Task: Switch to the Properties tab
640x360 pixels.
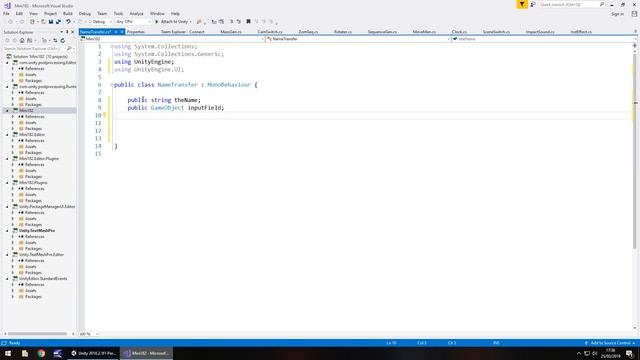Action: click(136, 32)
